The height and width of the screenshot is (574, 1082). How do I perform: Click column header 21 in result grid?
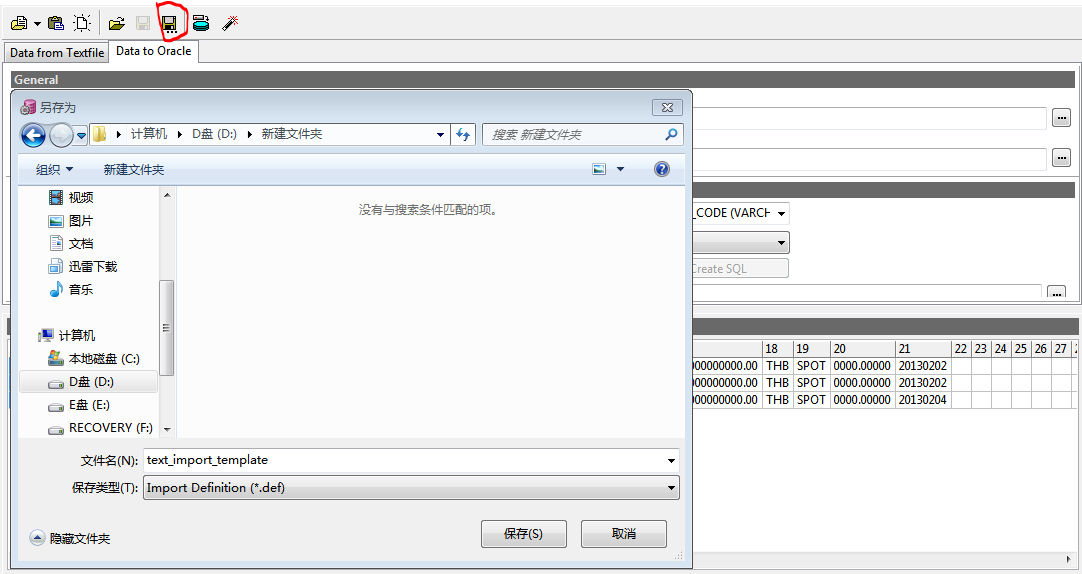point(923,348)
